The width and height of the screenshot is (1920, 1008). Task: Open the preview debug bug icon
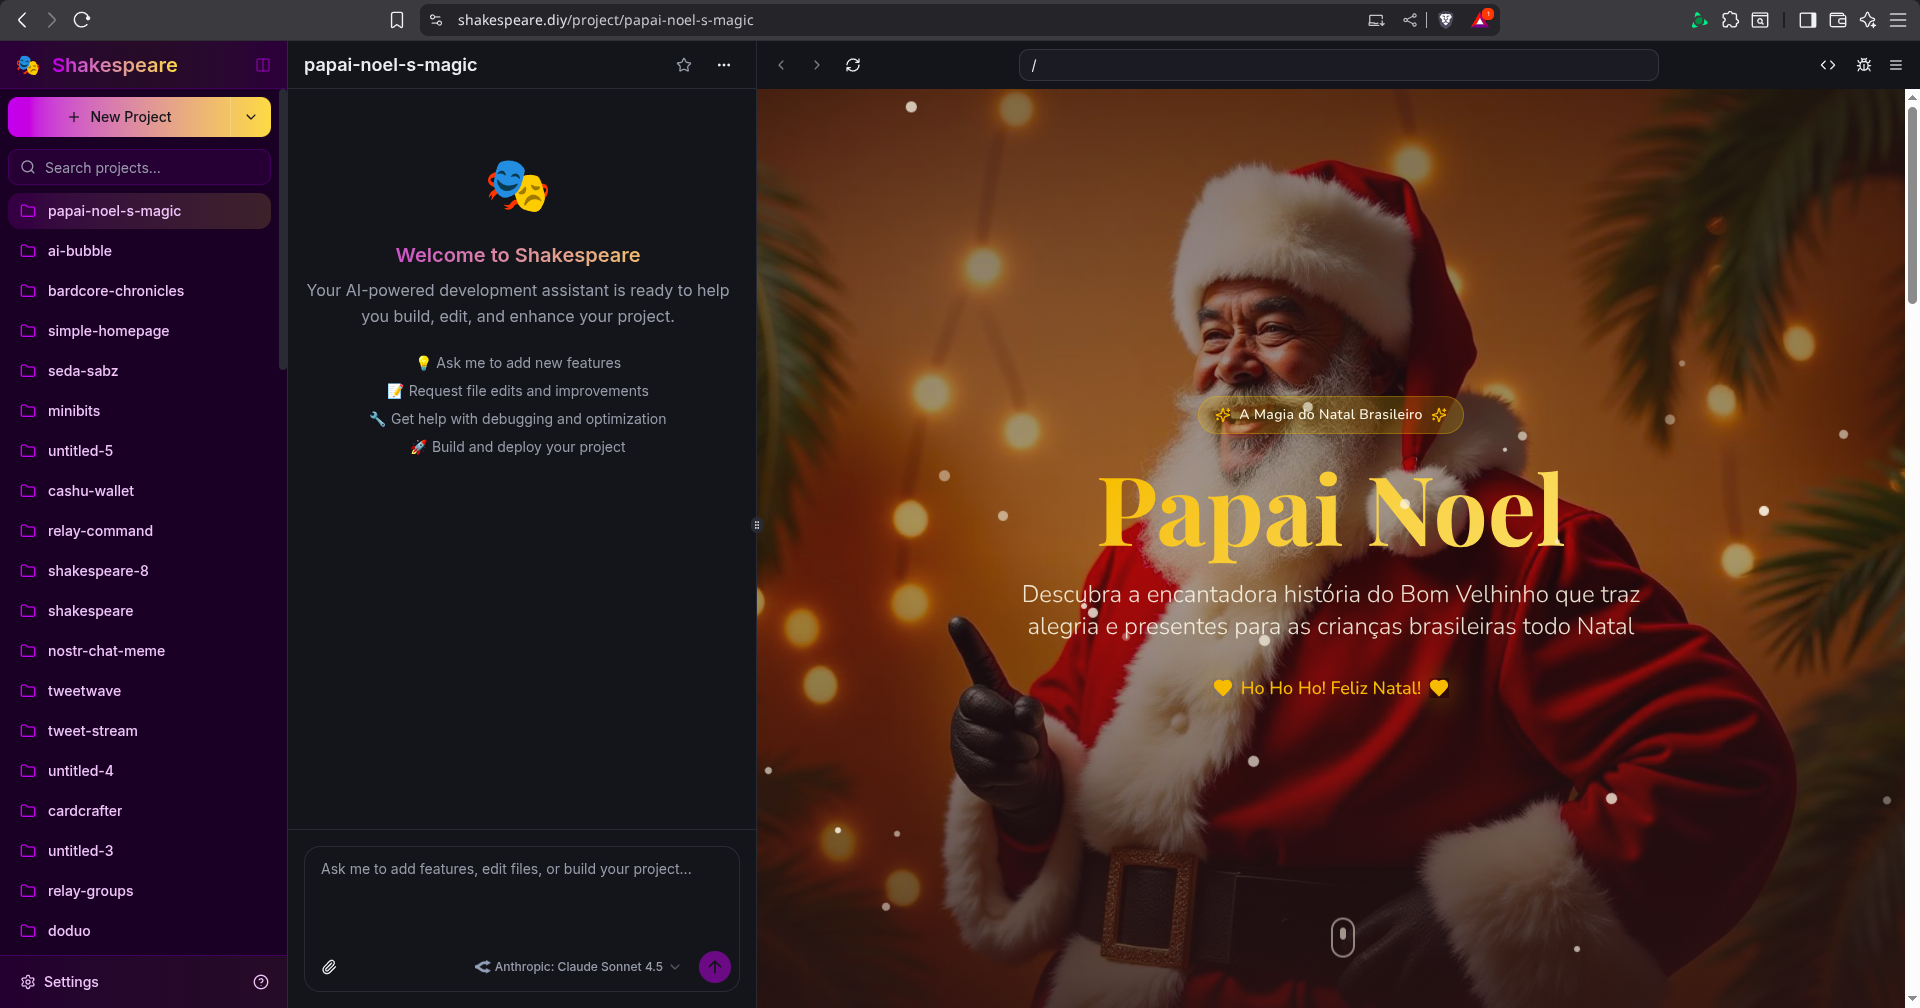(x=1864, y=65)
